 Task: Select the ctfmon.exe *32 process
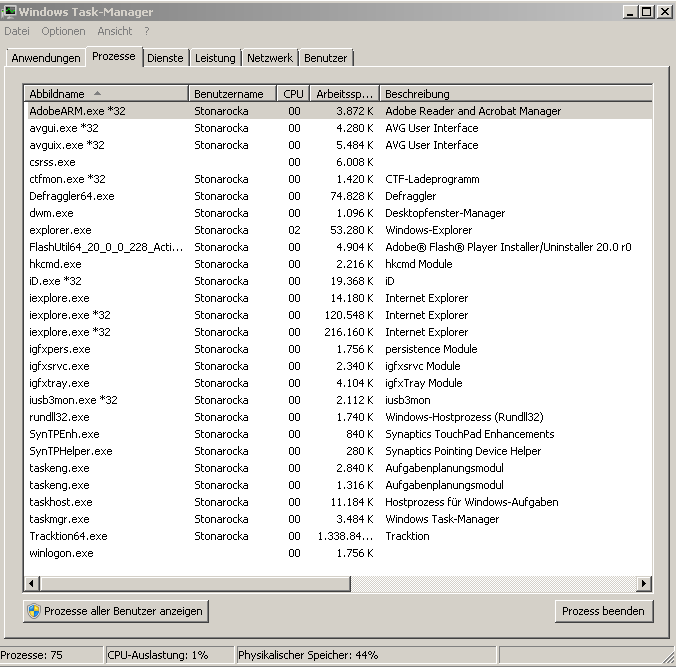coord(338,179)
